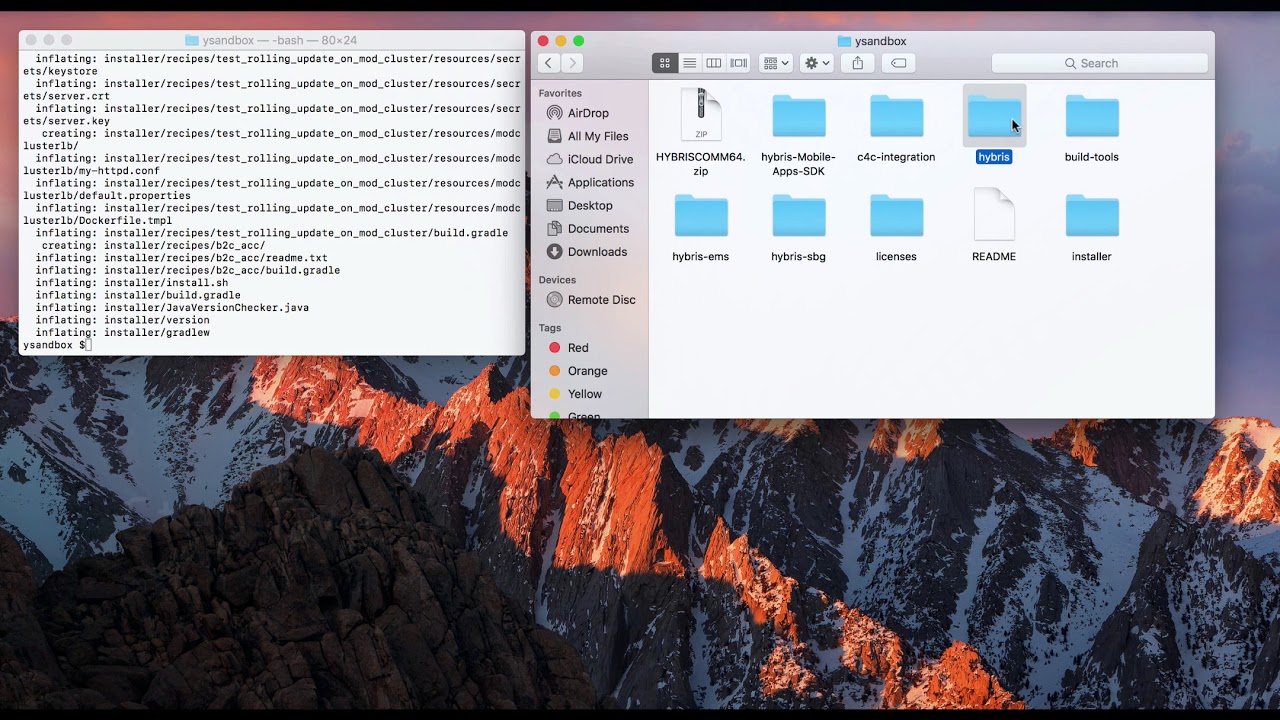Viewport: 1280px width, 720px height.
Task: Switch Finder to column view
Action: [714, 63]
